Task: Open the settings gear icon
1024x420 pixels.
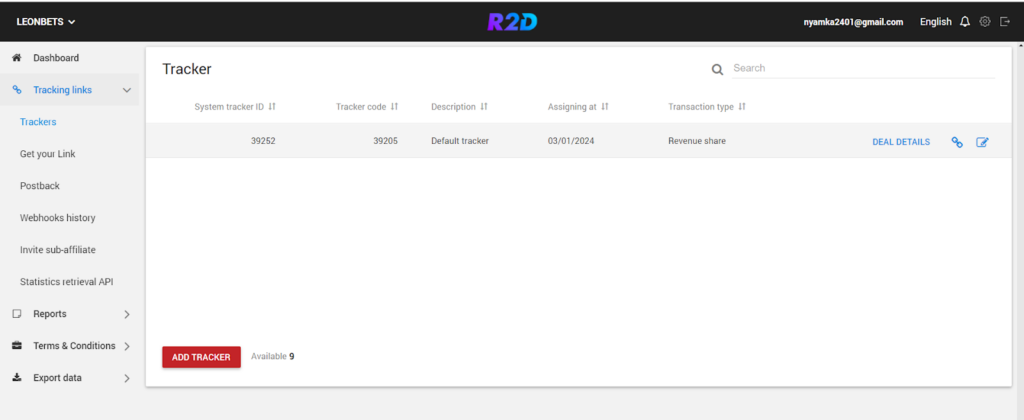Action: pos(985,22)
